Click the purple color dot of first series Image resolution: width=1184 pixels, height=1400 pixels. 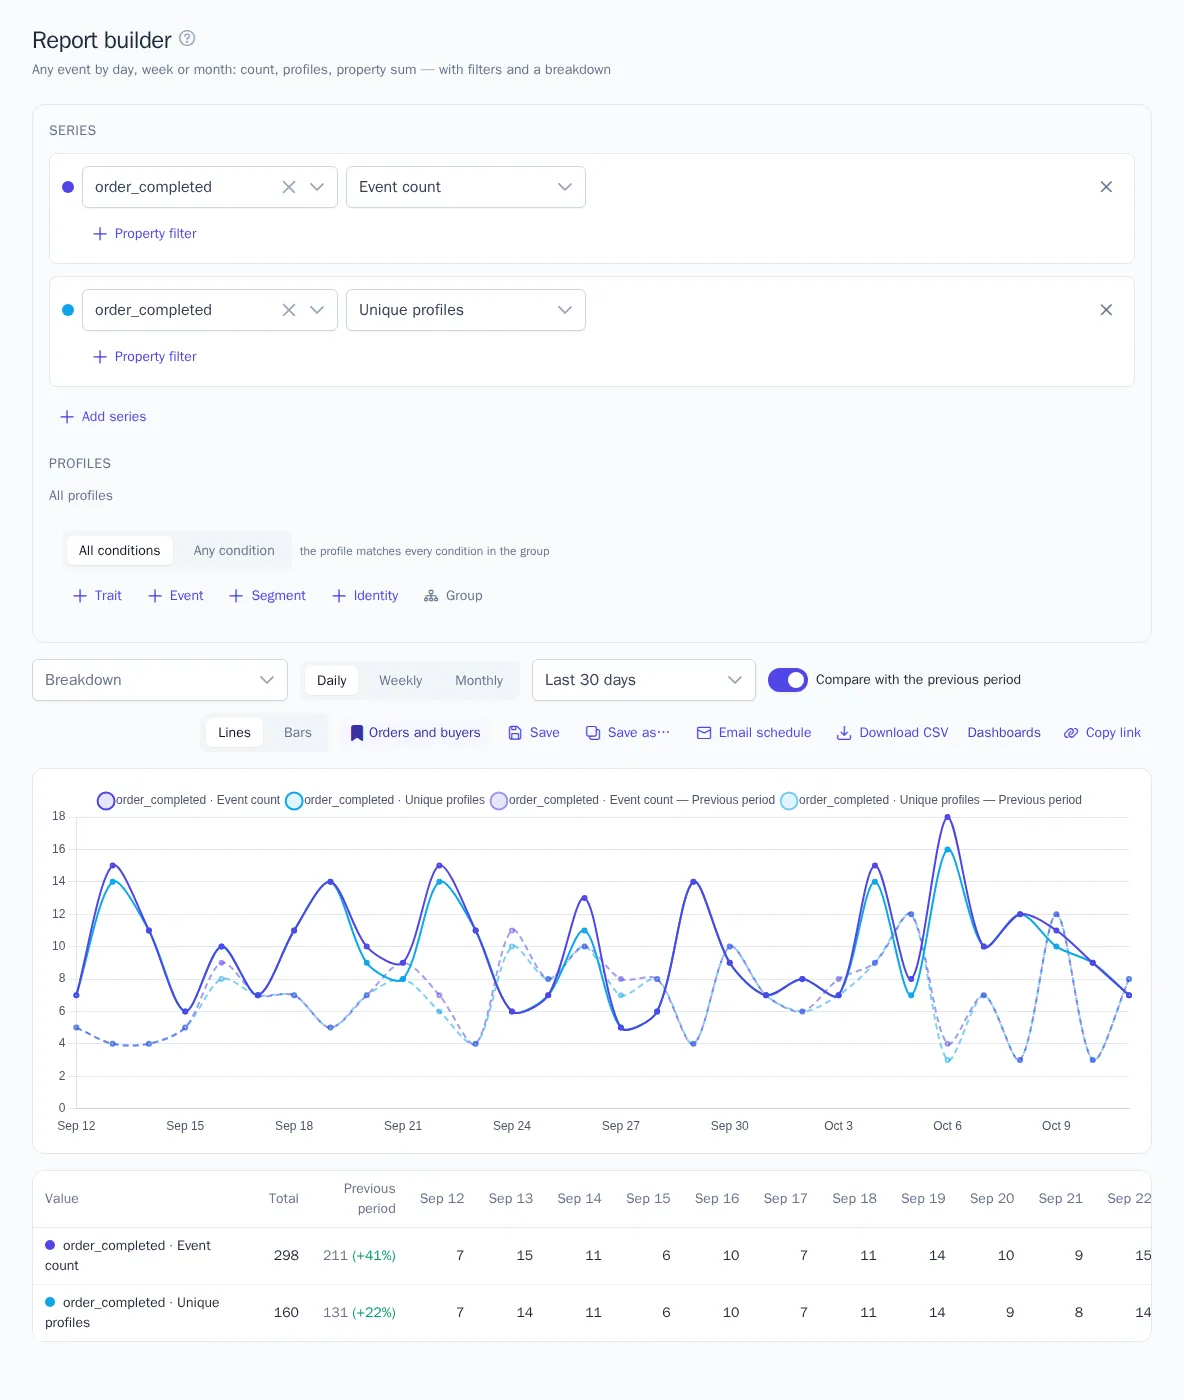[x=68, y=187]
